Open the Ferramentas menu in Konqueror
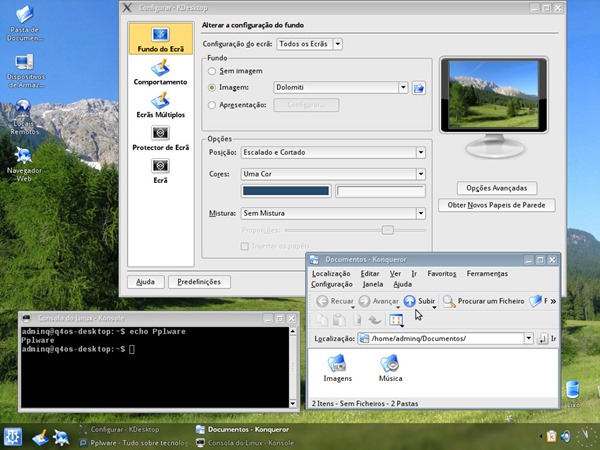 [487, 274]
